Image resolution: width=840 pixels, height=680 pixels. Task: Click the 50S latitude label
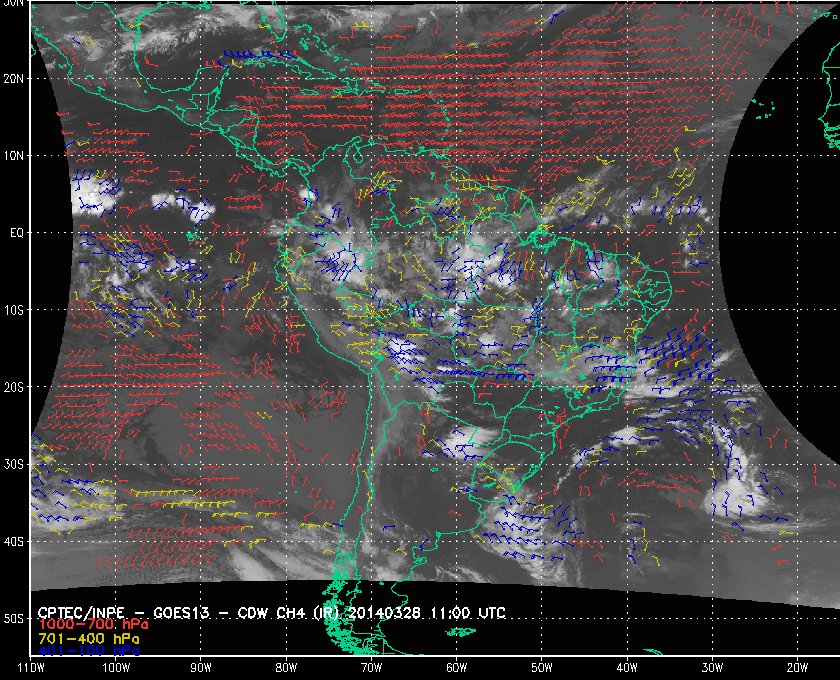[13, 618]
